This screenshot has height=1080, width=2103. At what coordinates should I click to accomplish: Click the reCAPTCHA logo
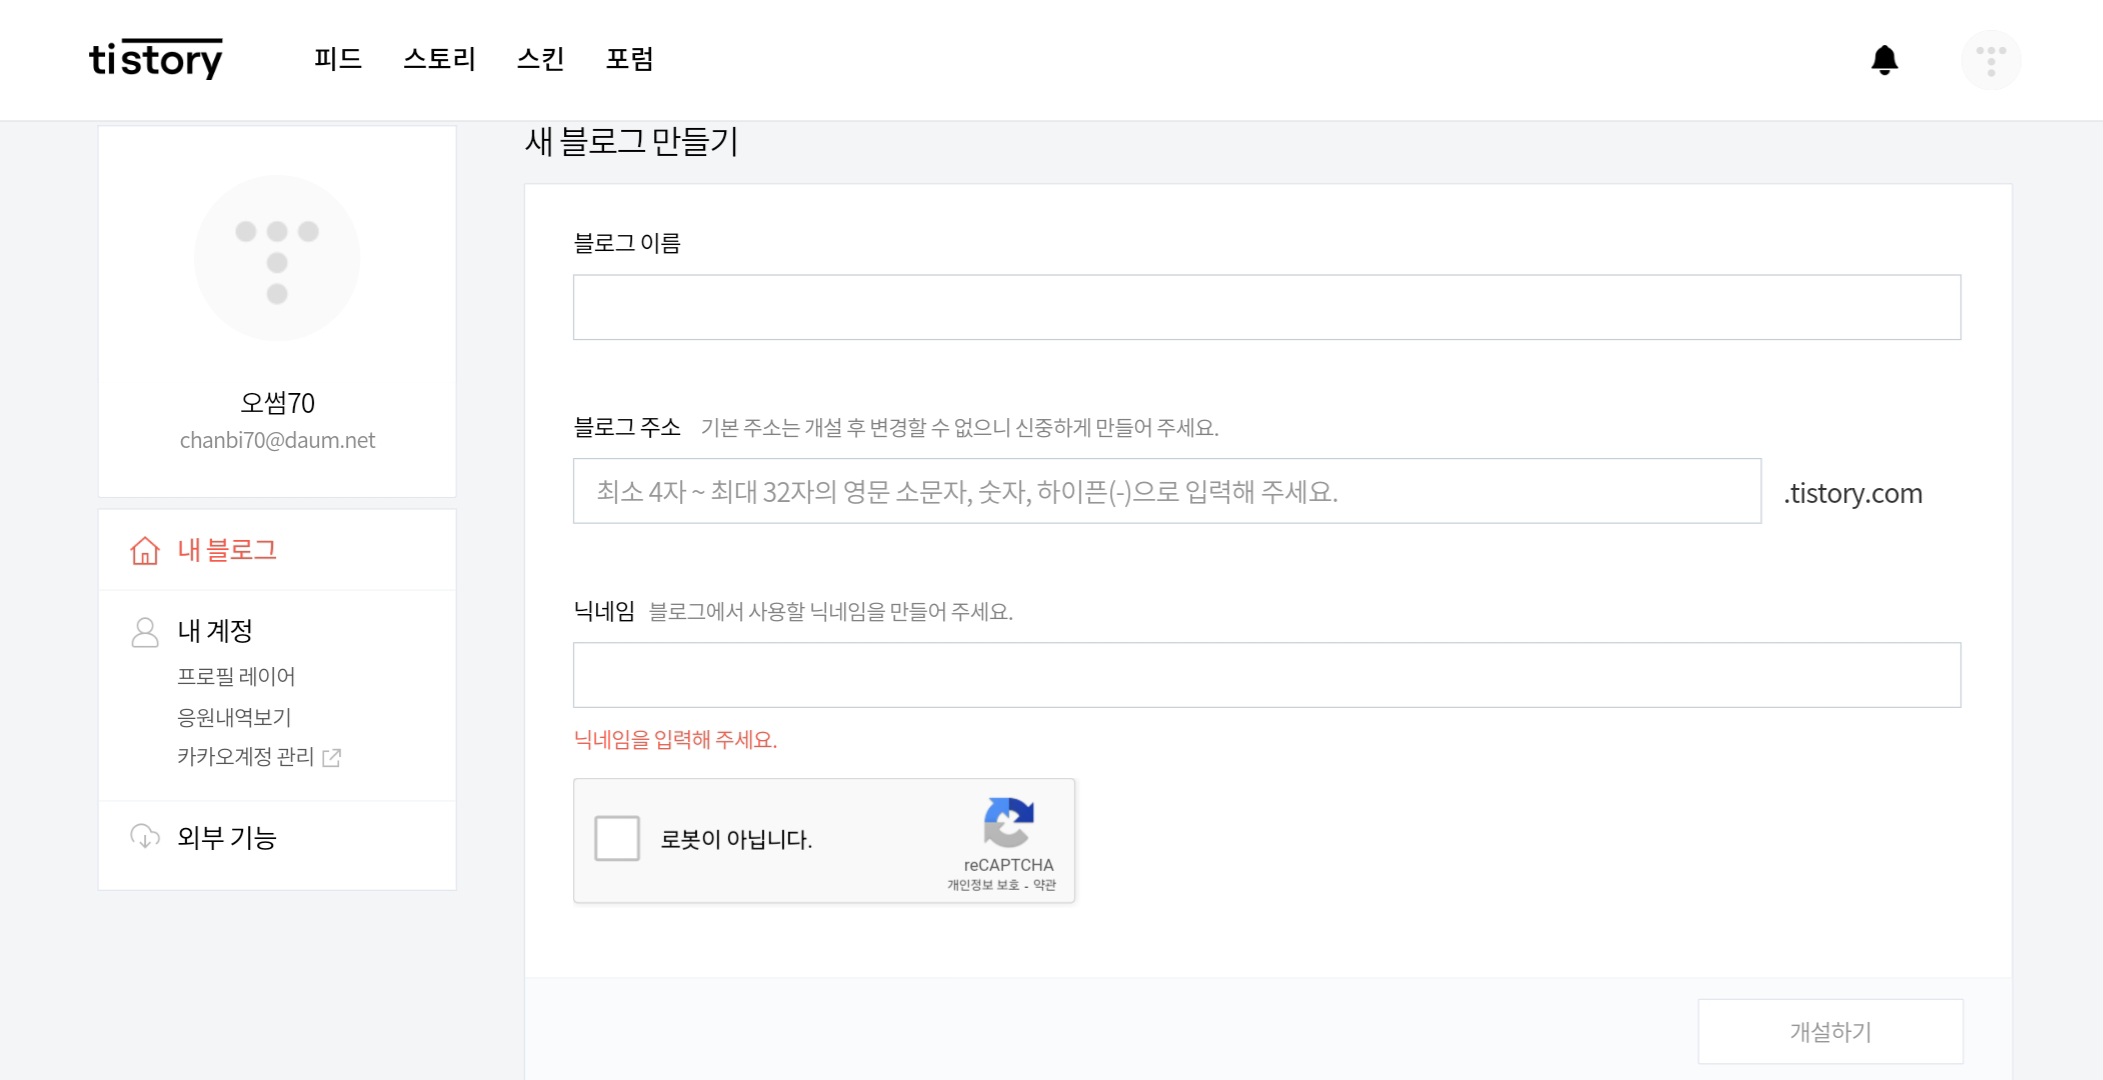pos(1008,822)
